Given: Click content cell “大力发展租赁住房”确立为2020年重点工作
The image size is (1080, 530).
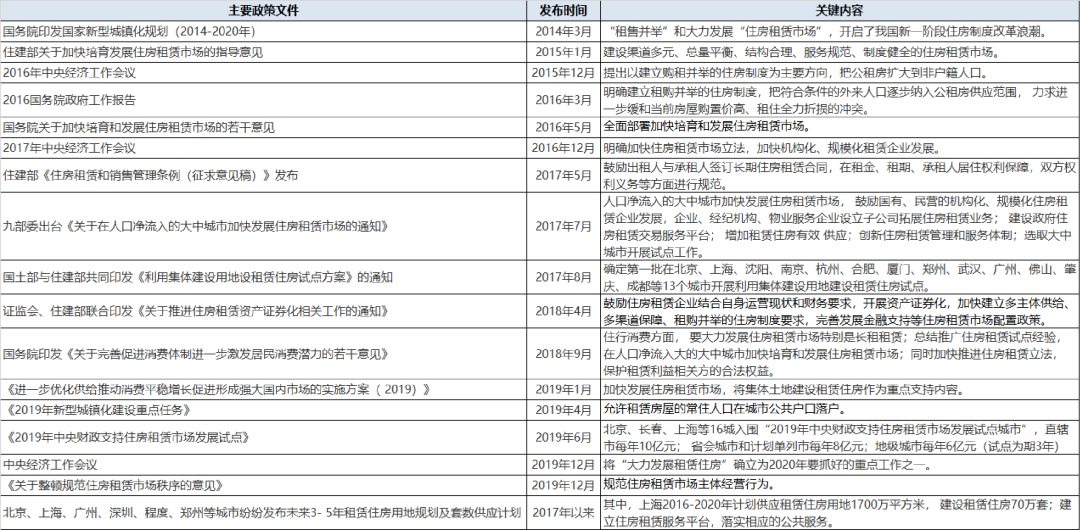Looking at the screenshot, I should (x=840, y=465).
